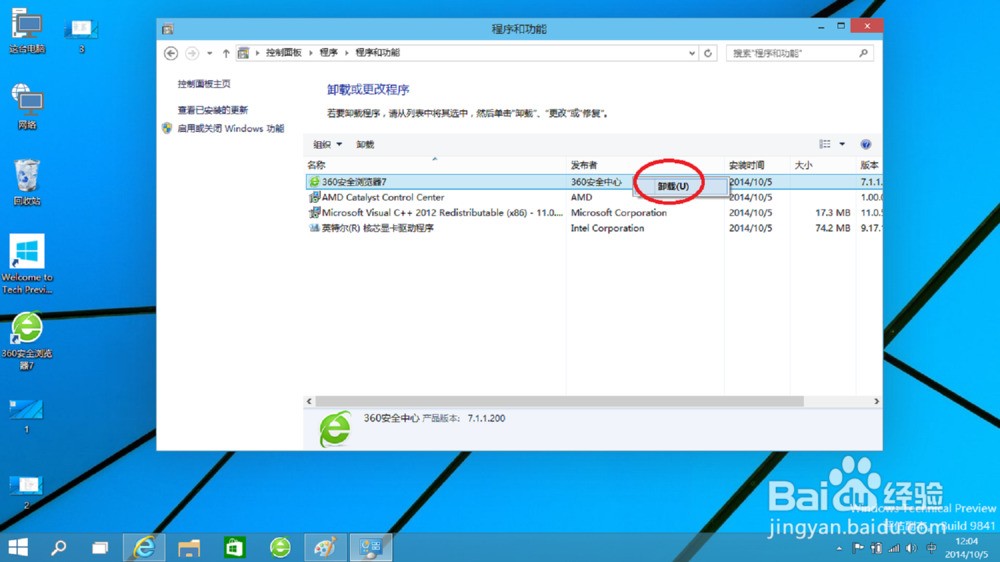Viewport: 1000px width, 562px height.
Task: Click Control Panel taskbar button
Action: tap(371, 547)
